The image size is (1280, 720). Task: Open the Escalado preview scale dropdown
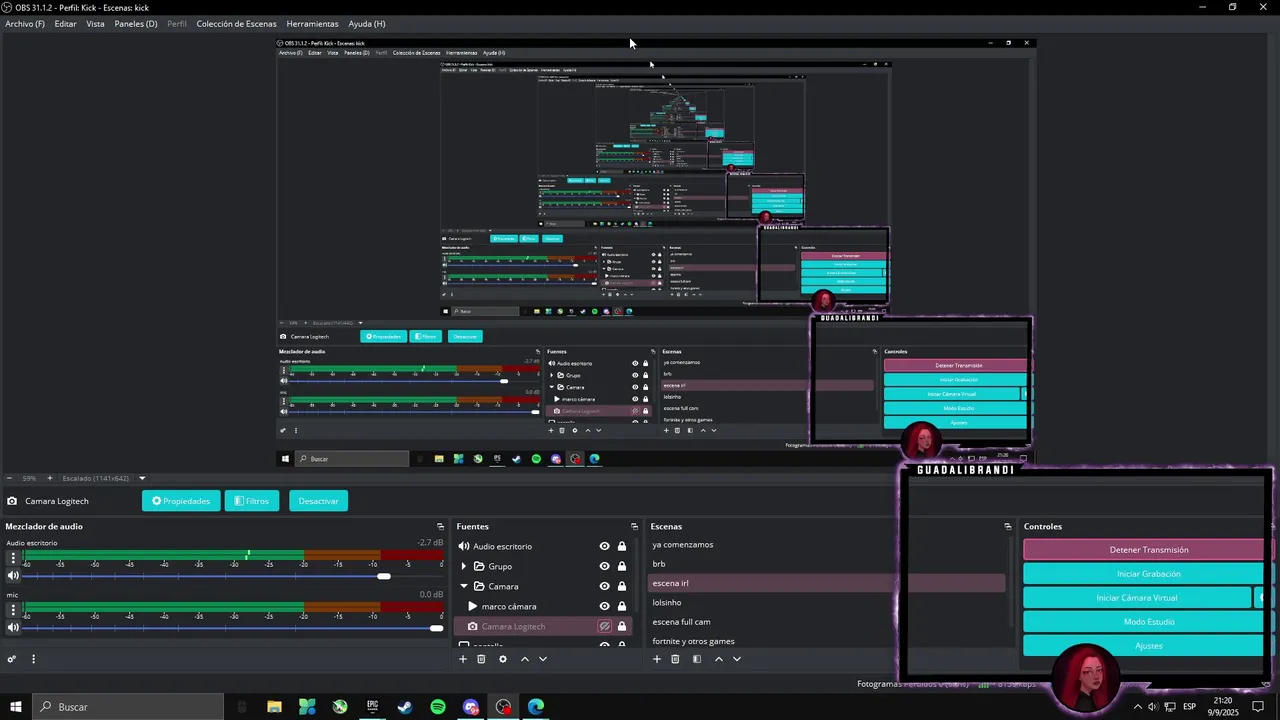(142, 478)
